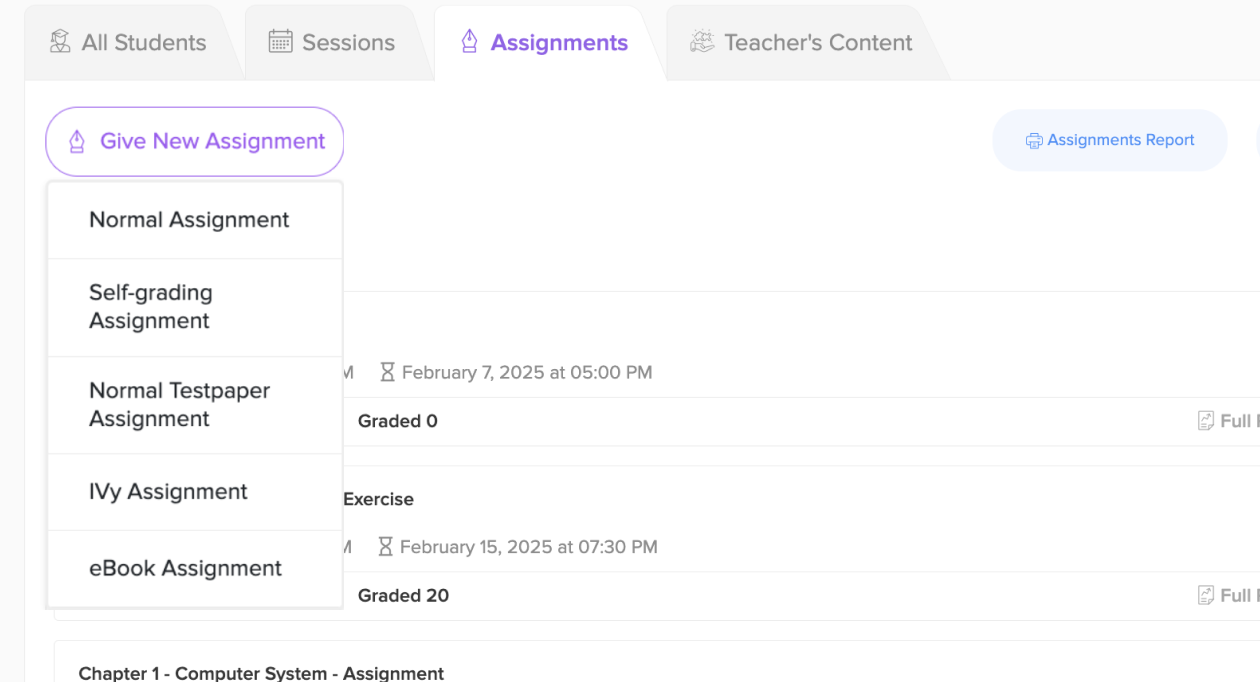1260x682 pixels.
Task: Choose eBook Assignment from the menu
Action: point(185,568)
